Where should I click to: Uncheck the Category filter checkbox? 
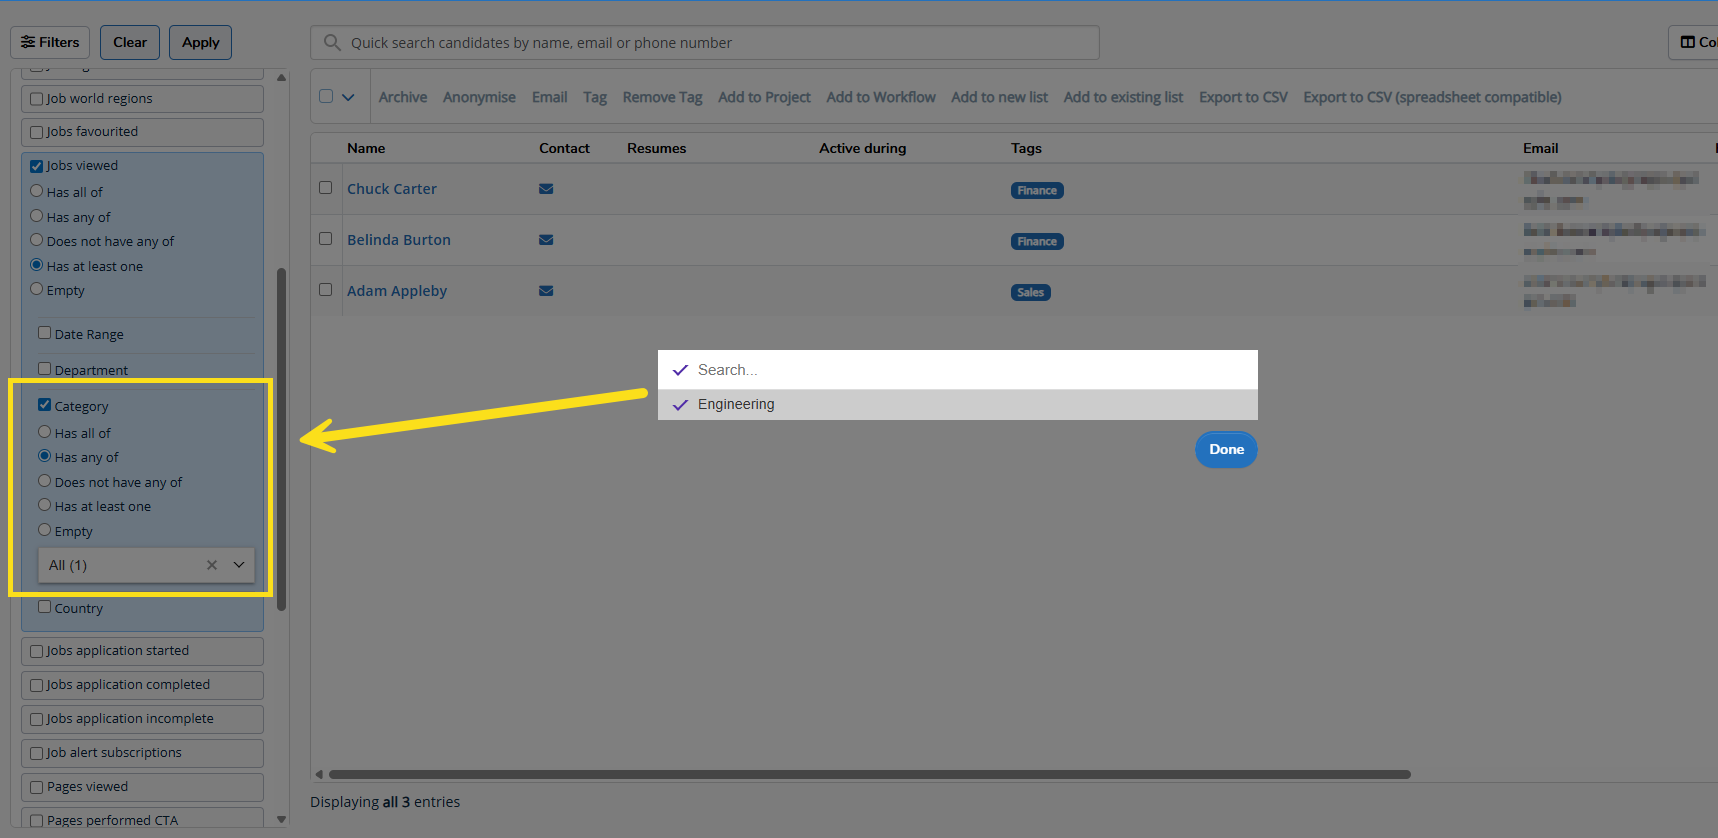(45, 405)
